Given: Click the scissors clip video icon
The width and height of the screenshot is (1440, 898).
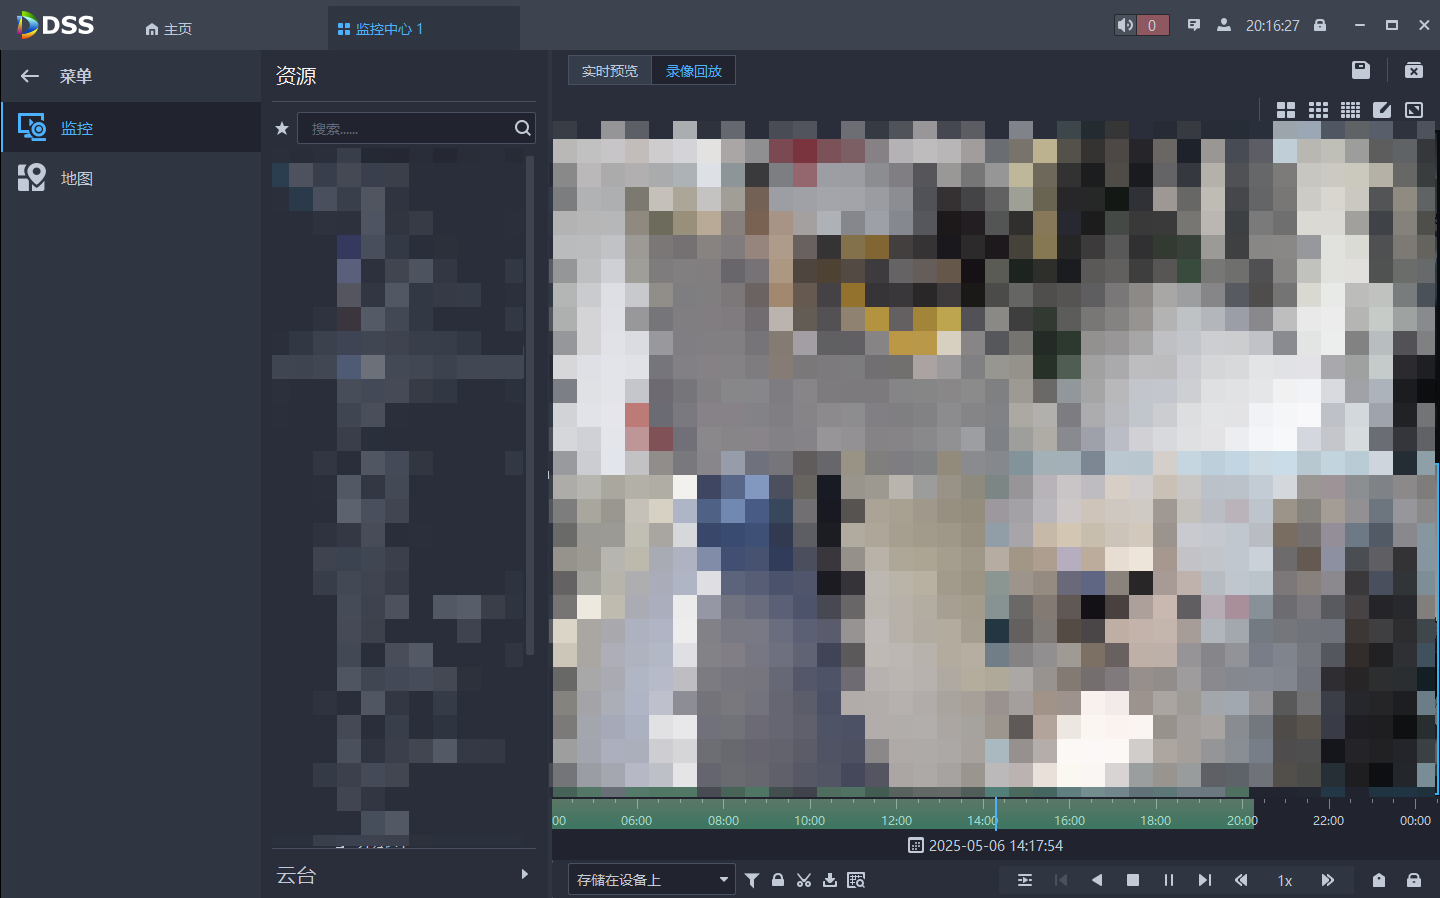Looking at the screenshot, I should click(804, 880).
